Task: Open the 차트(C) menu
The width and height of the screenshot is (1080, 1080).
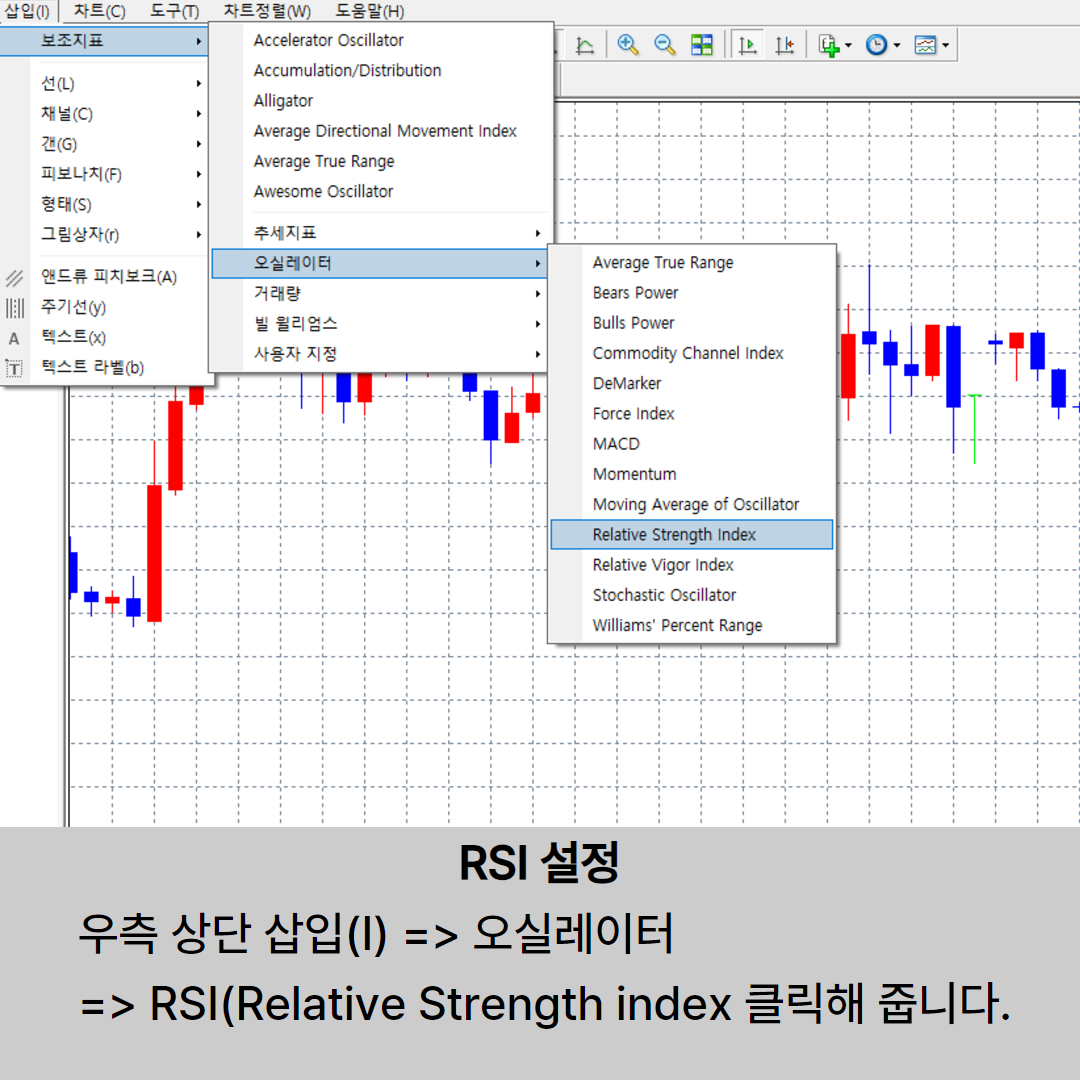Action: 99,12
